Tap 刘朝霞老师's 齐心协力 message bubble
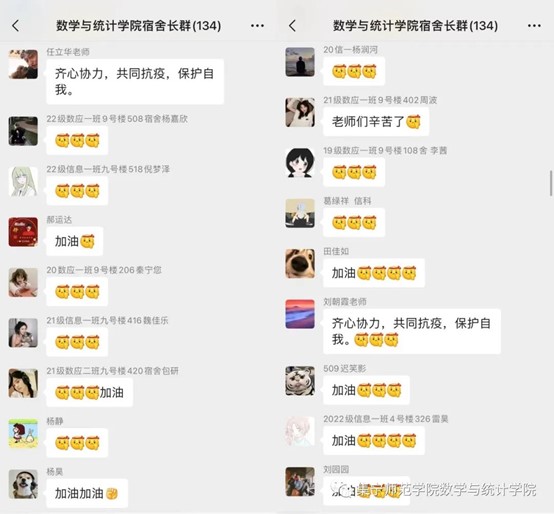The height and width of the screenshot is (514, 554). [412, 331]
